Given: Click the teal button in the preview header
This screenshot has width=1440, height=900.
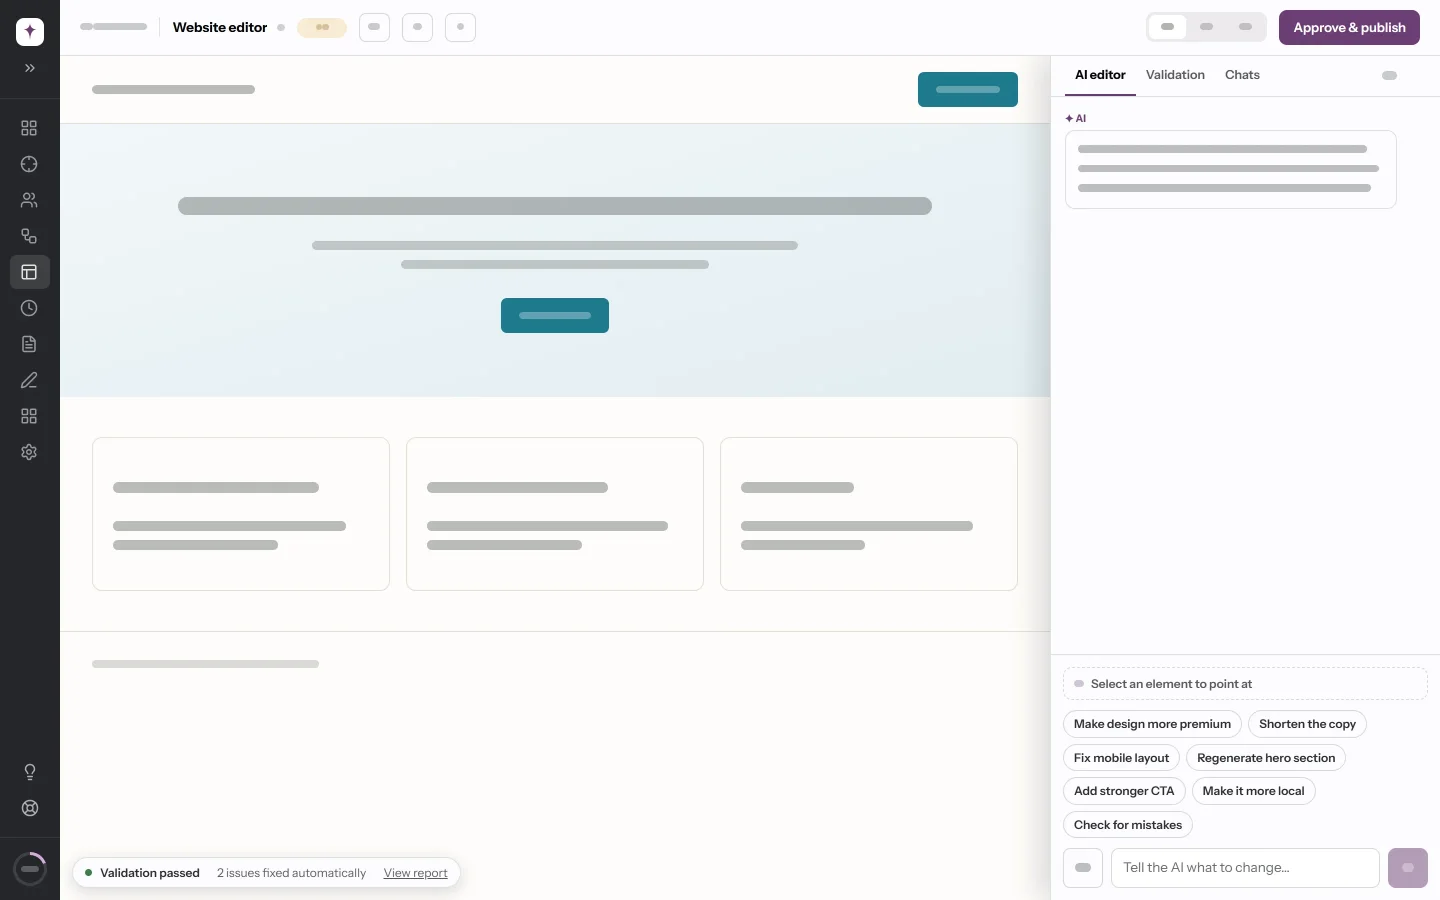Looking at the screenshot, I should 968,90.
